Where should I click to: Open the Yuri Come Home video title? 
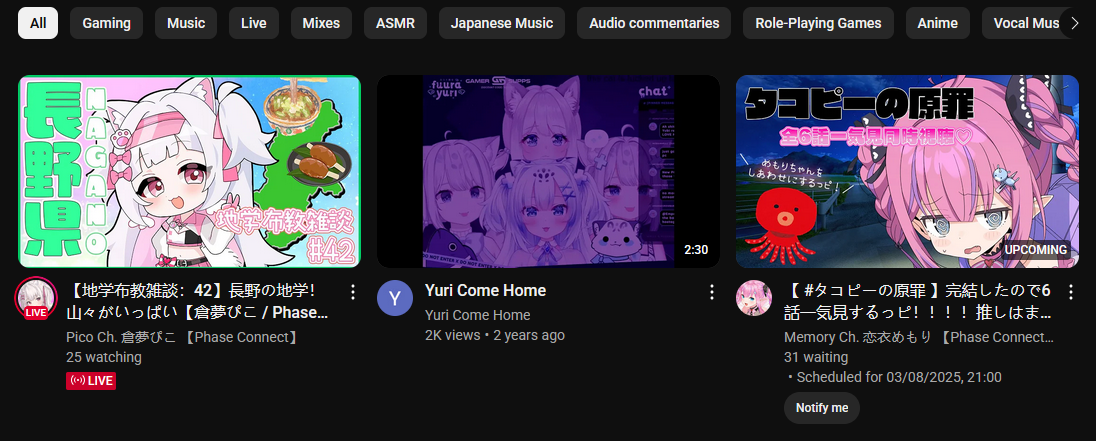pos(485,291)
